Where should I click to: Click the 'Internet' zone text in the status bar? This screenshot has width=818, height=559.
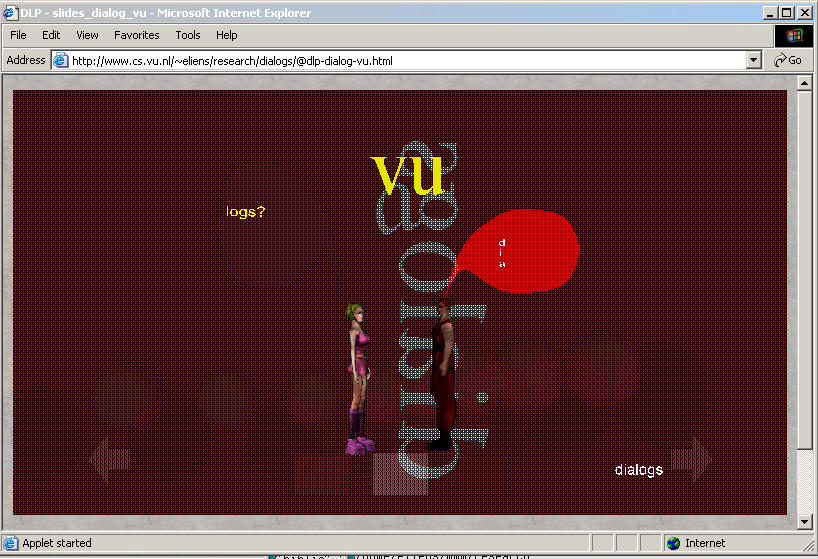pos(705,543)
